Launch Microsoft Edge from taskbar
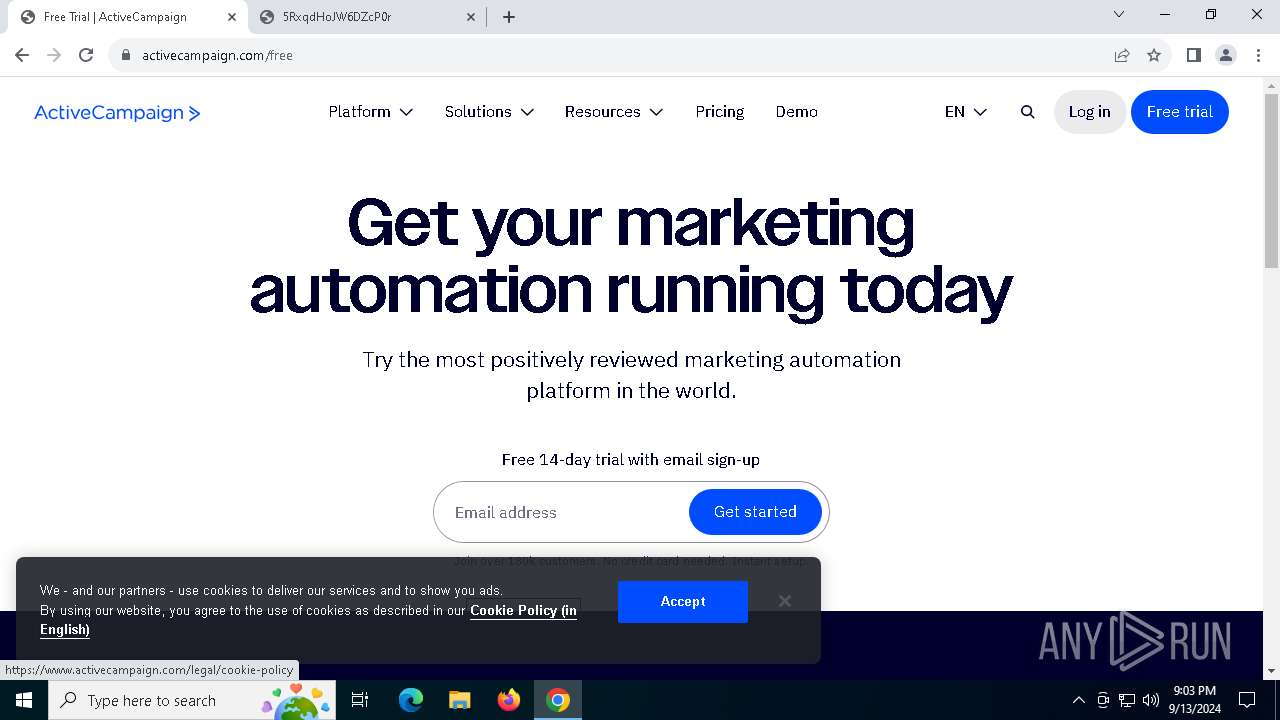1280x720 pixels. point(411,700)
